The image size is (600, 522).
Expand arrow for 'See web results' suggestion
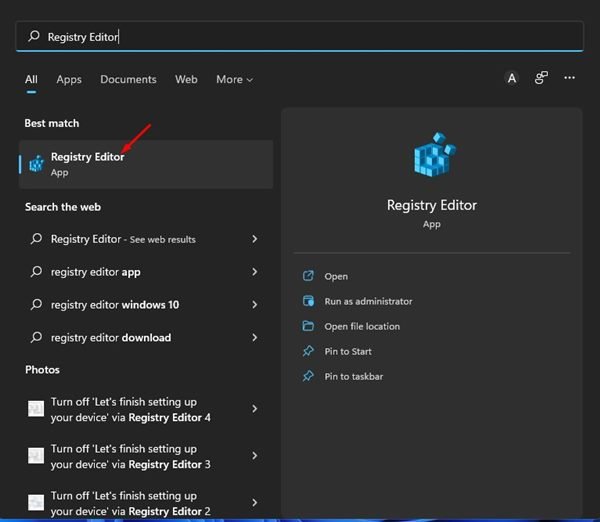point(254,239)
